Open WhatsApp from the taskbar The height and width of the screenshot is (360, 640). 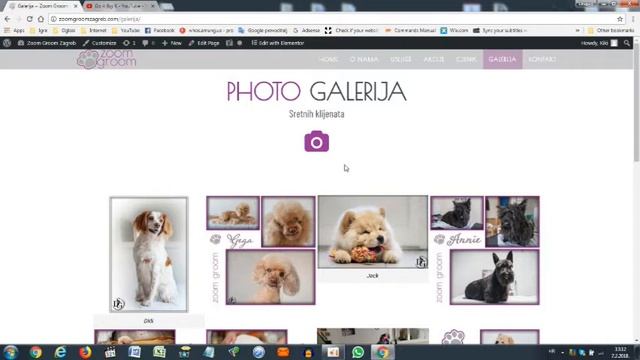point(358,352)
